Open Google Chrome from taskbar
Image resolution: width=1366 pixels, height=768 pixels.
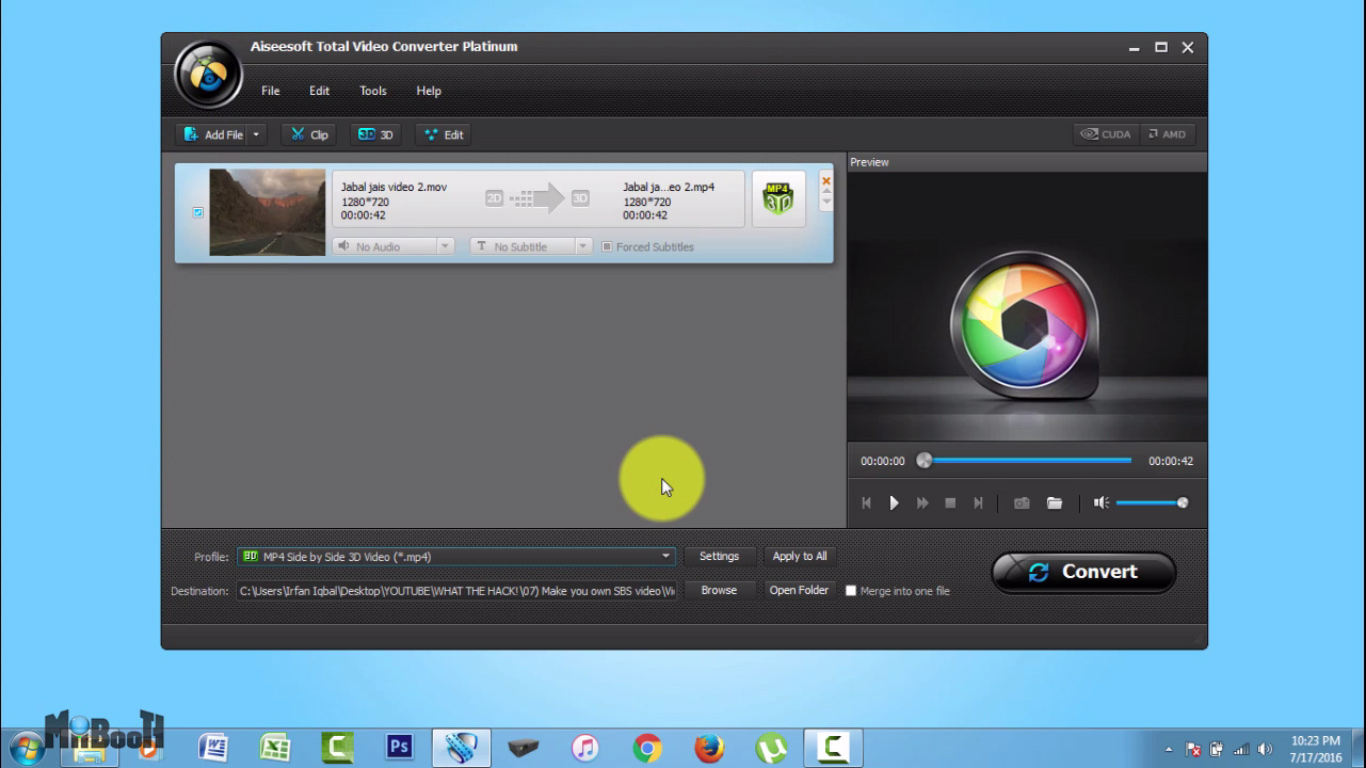647,748
